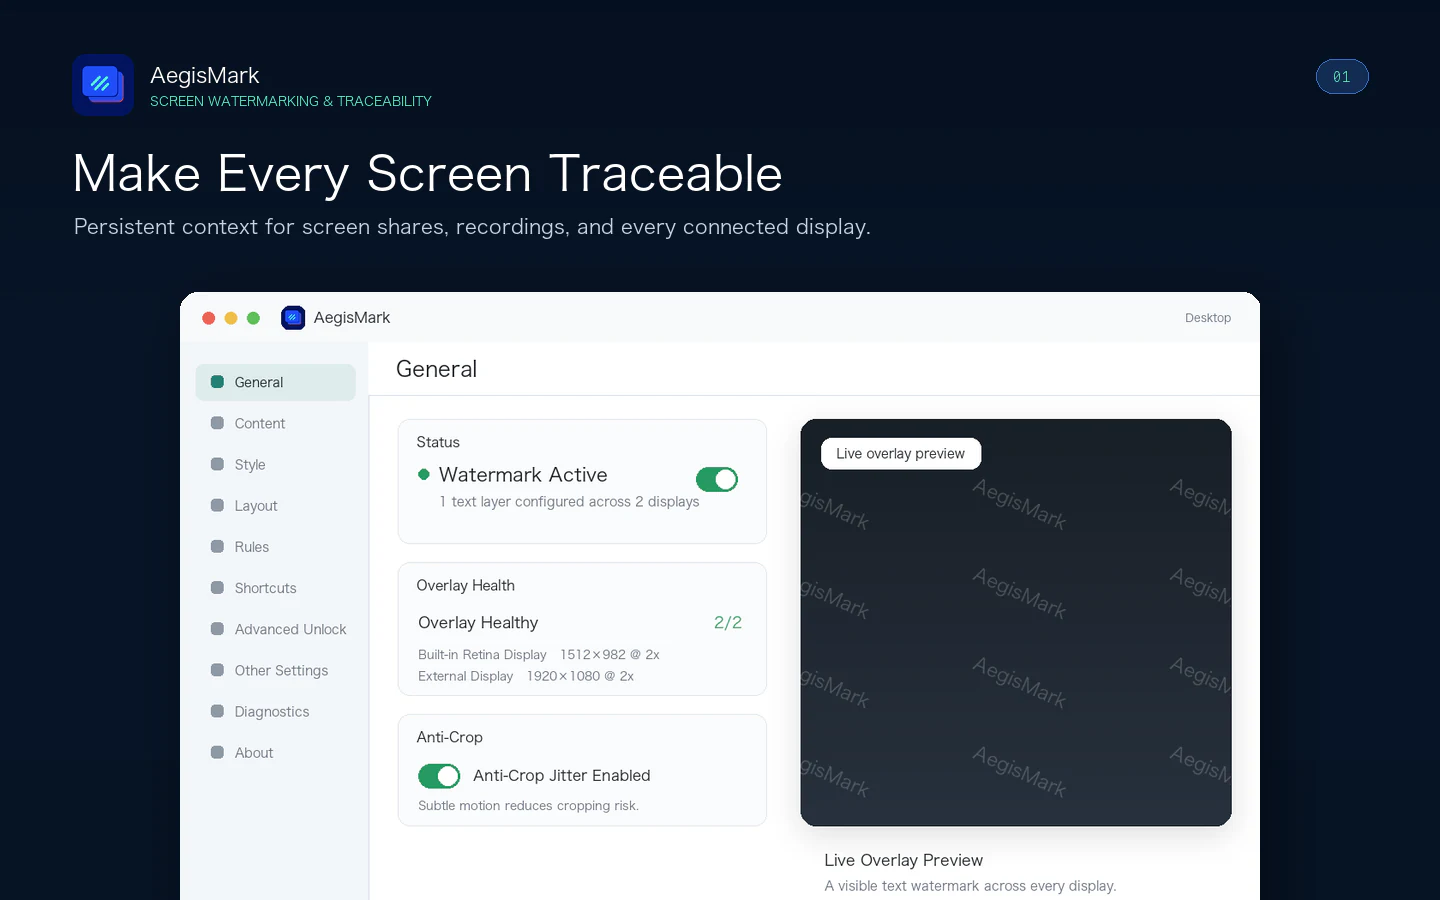
Task: Click the Shortcuts sidebar icon
Action: point(217,587)
